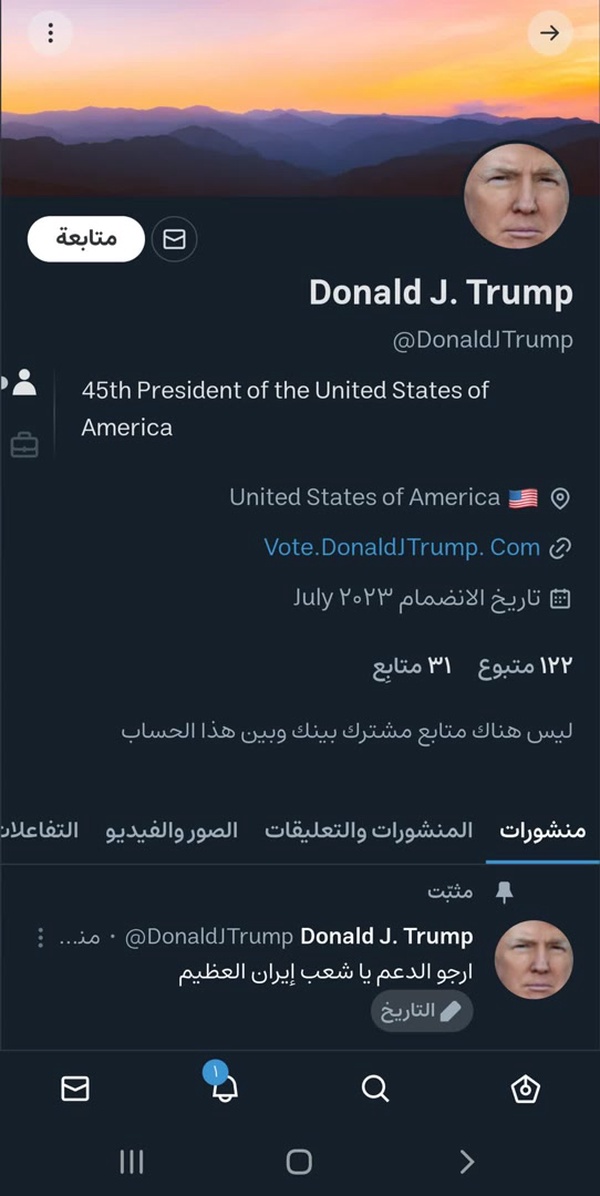Tap Android recent apps navigation button

point(132,1162)
